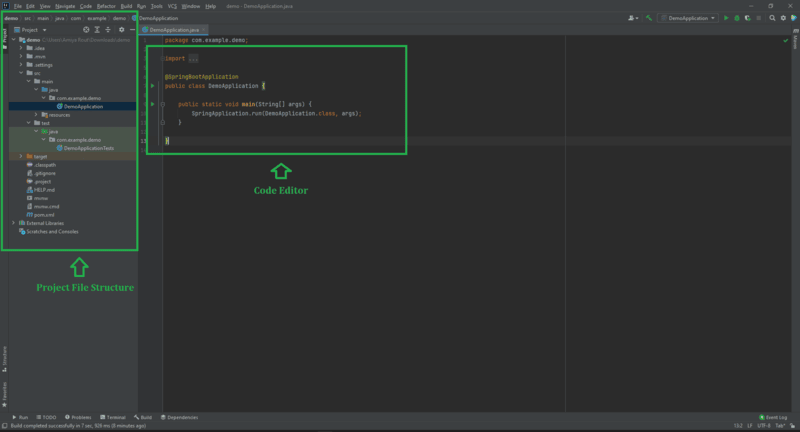Open the Tools menu

pyautogui.click(x=157, y=6)
